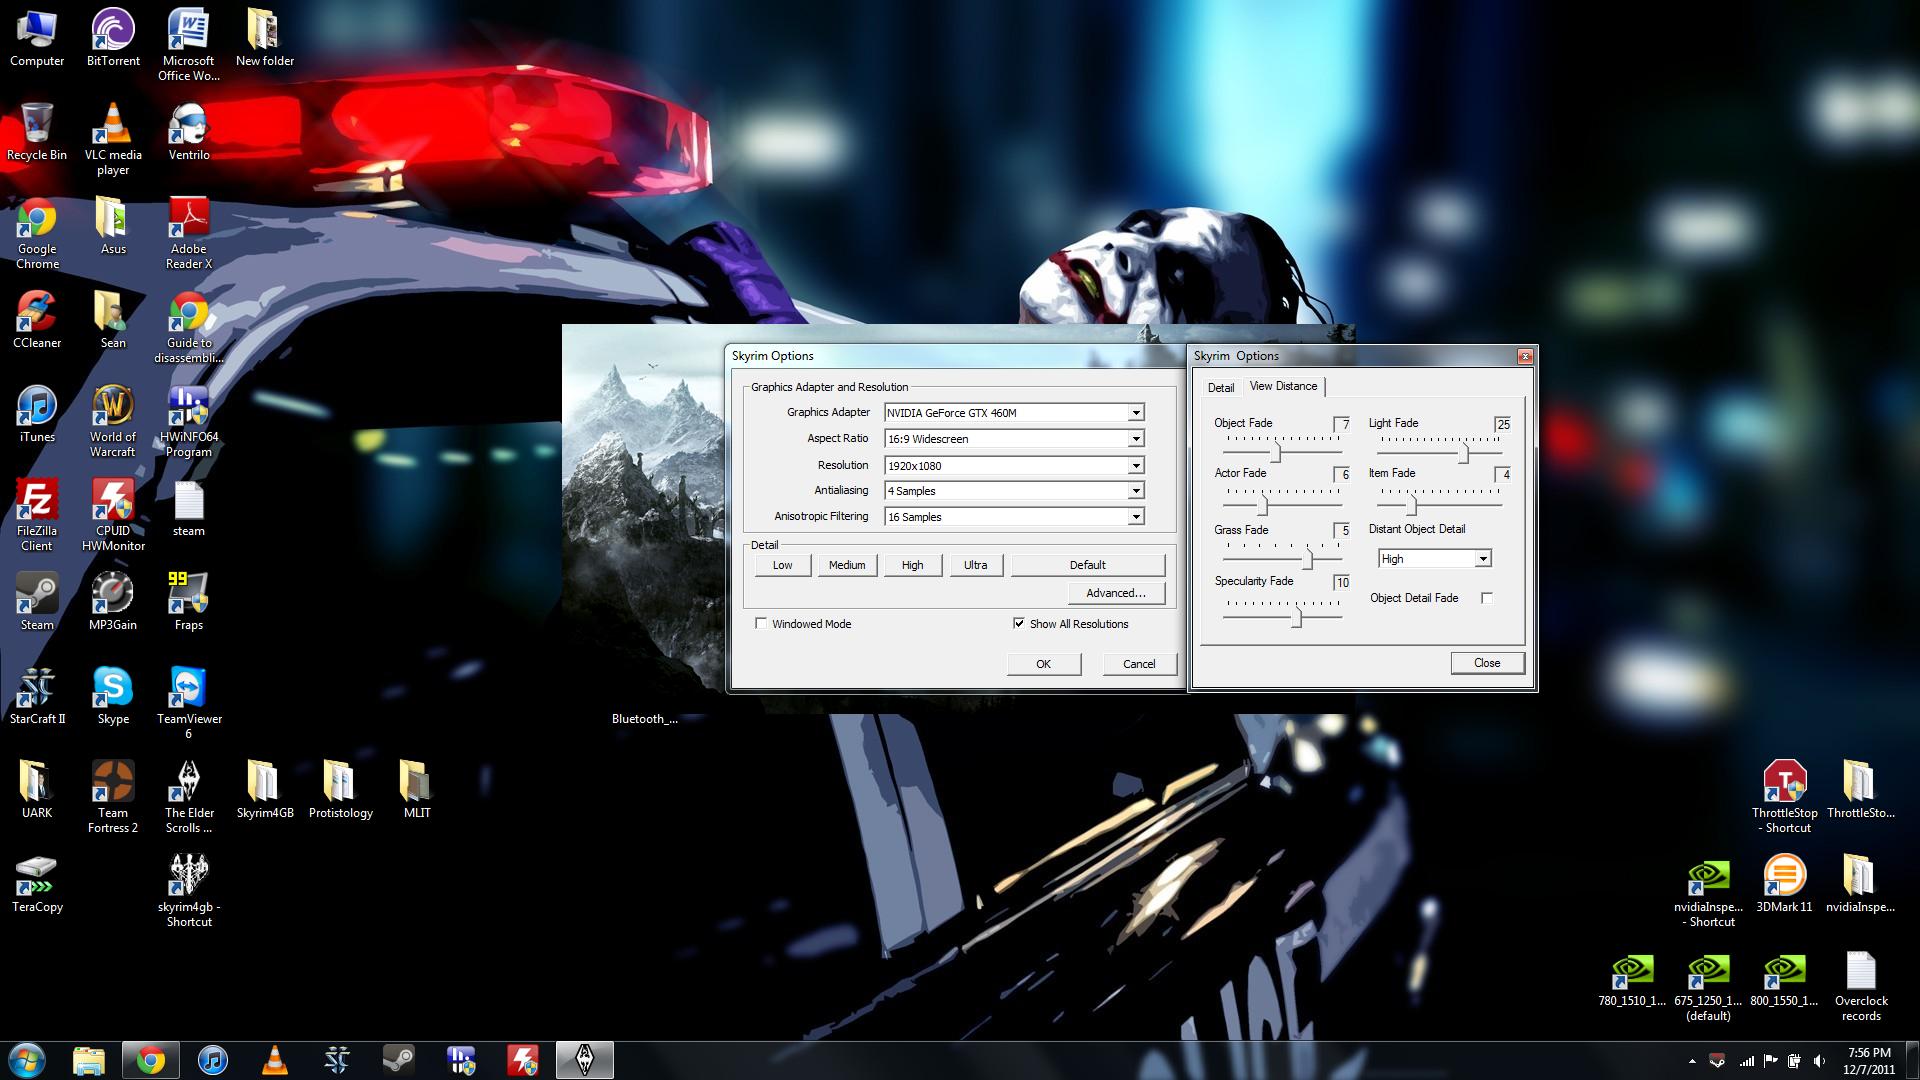Viewport: 1920px width, 1080px height.
Task: Click the Object Fade value box
Action: (x=1342, y=424)
